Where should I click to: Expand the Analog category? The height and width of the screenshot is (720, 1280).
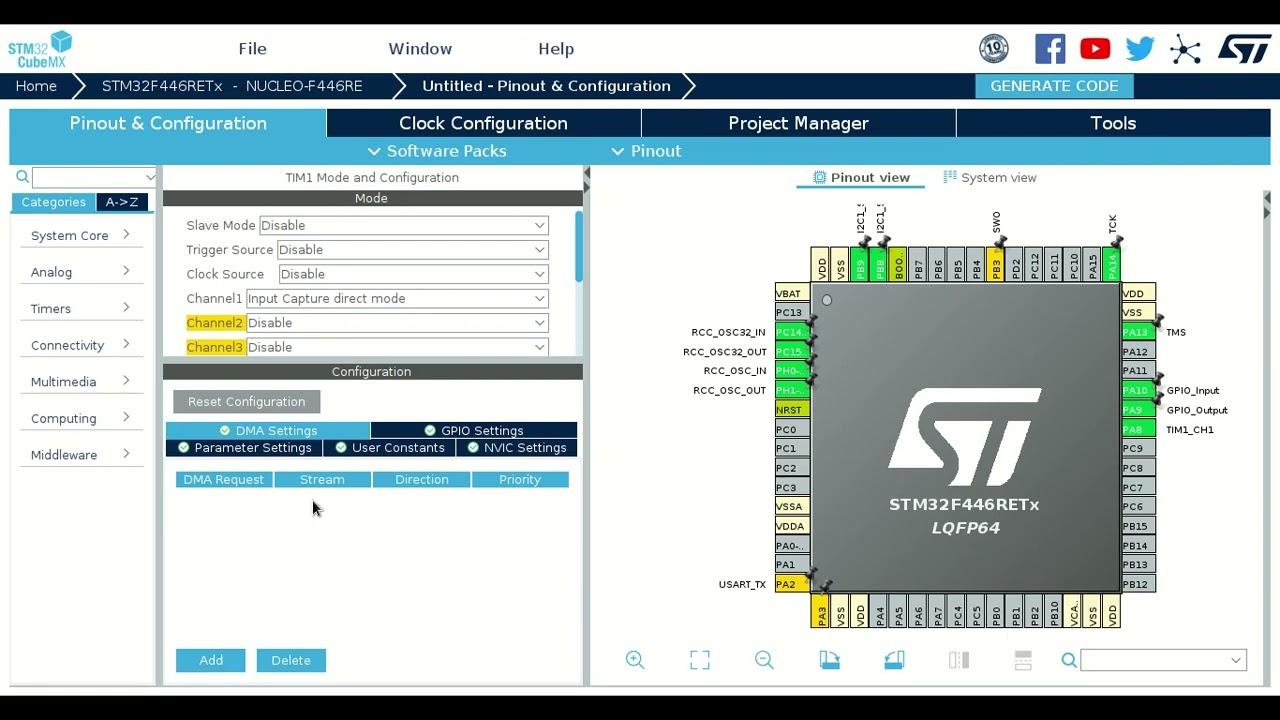pyautogui.click(x=80, y=272)
